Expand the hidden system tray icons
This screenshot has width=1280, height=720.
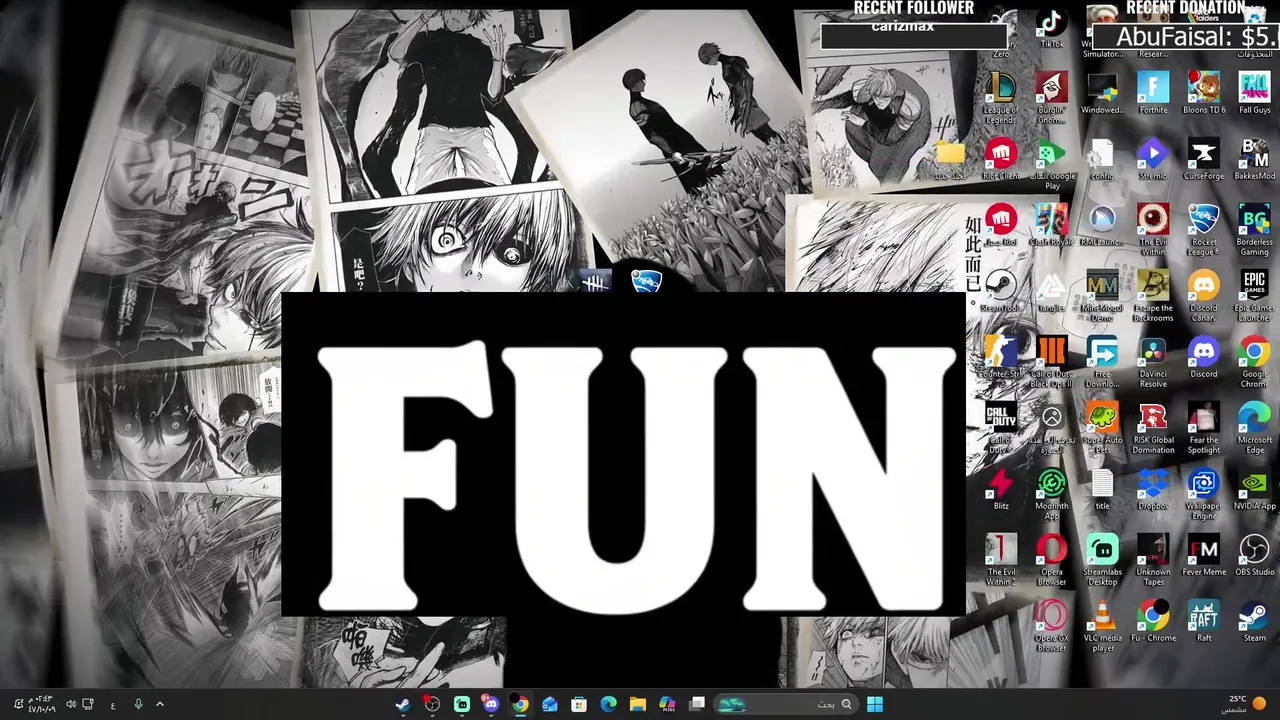[x=159, y=704]
